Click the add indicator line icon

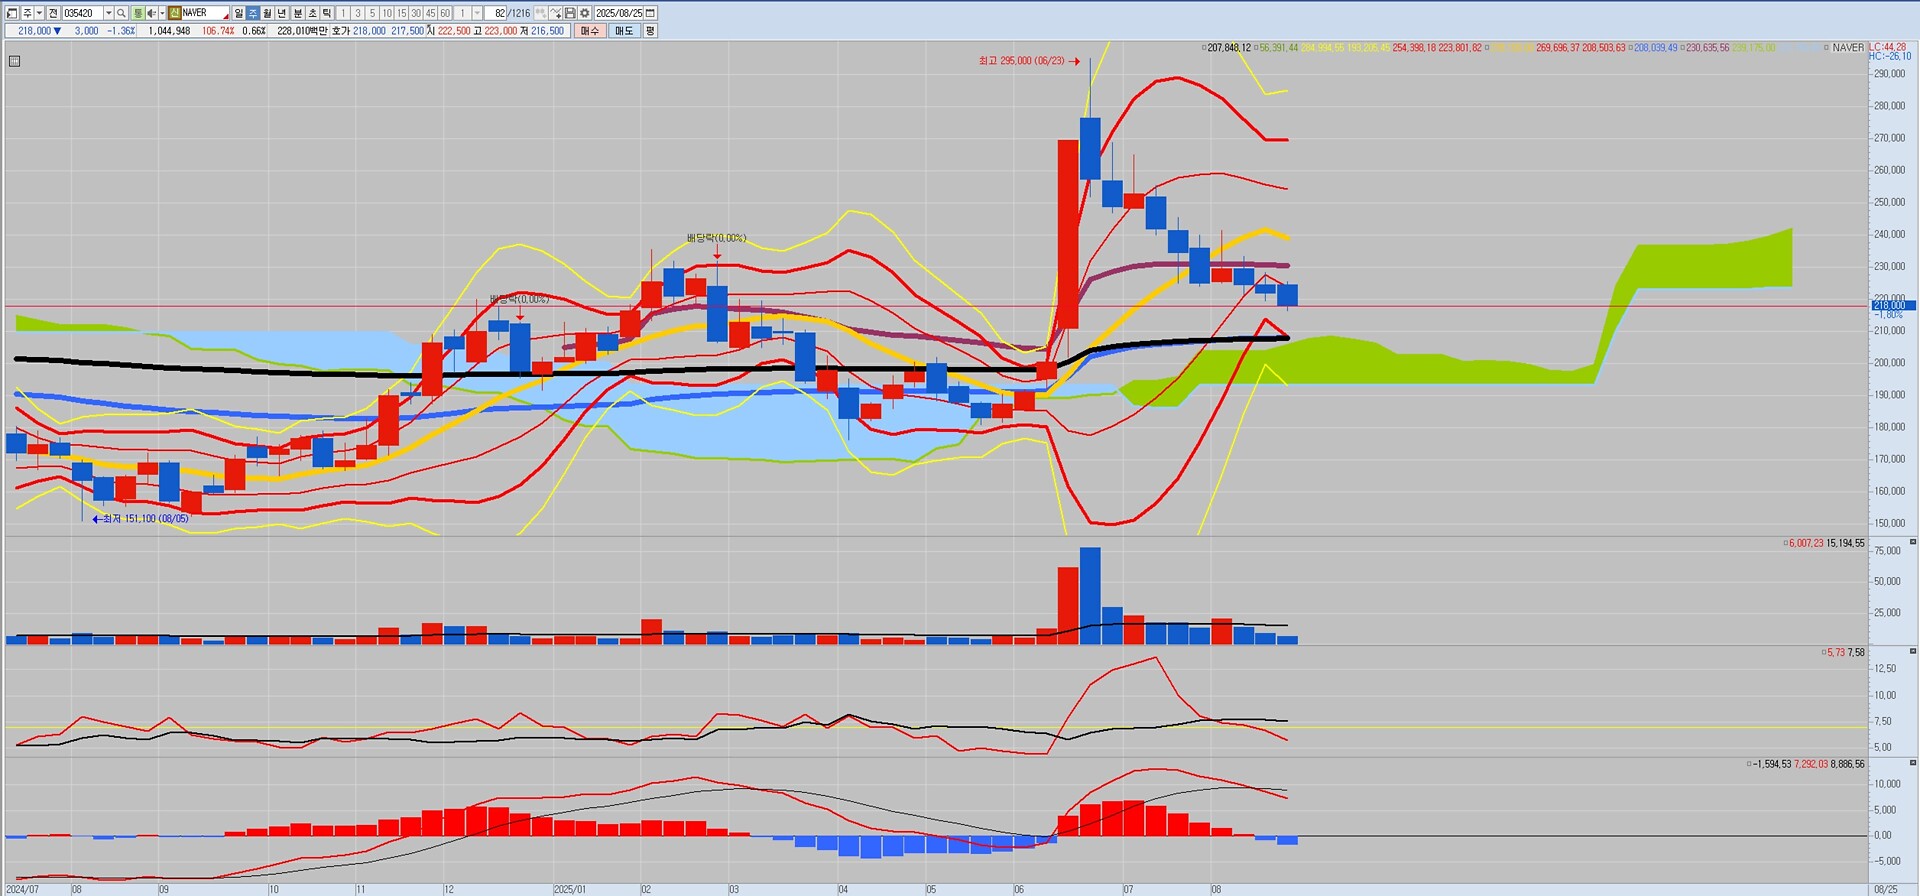click(555, 13)
